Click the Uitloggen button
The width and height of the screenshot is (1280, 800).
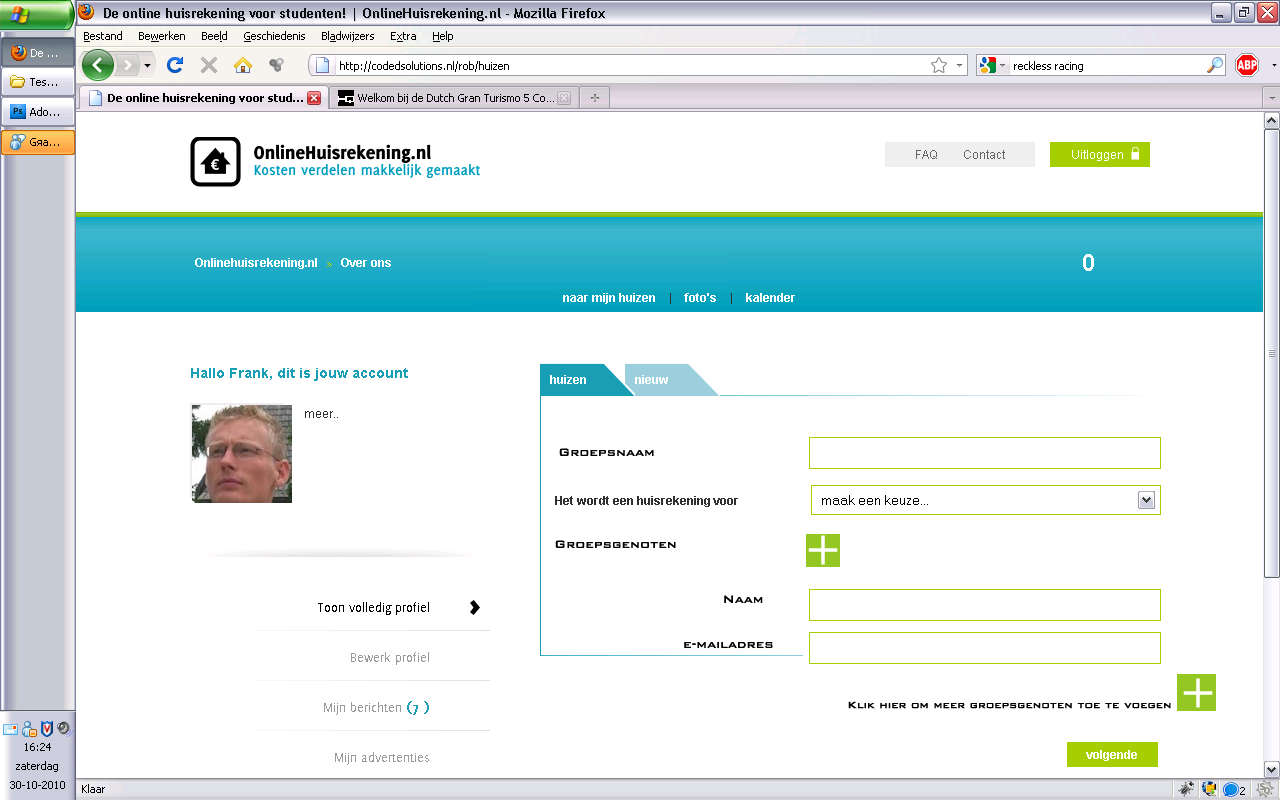(x=1099, y=155)
